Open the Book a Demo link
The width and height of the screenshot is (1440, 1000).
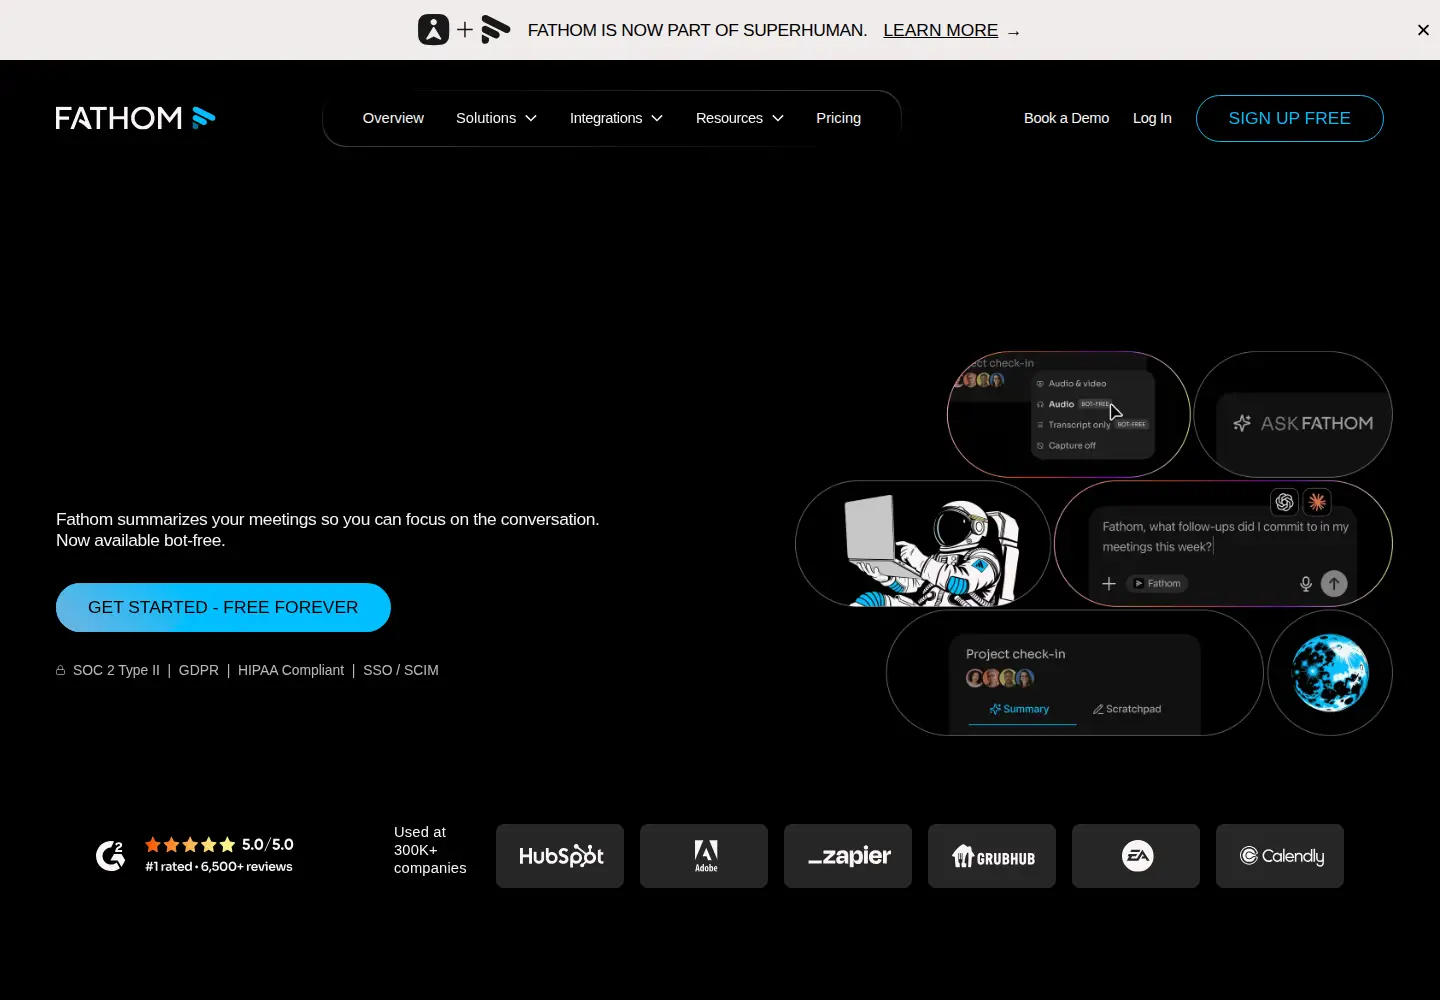click(x=1066, y=118)
